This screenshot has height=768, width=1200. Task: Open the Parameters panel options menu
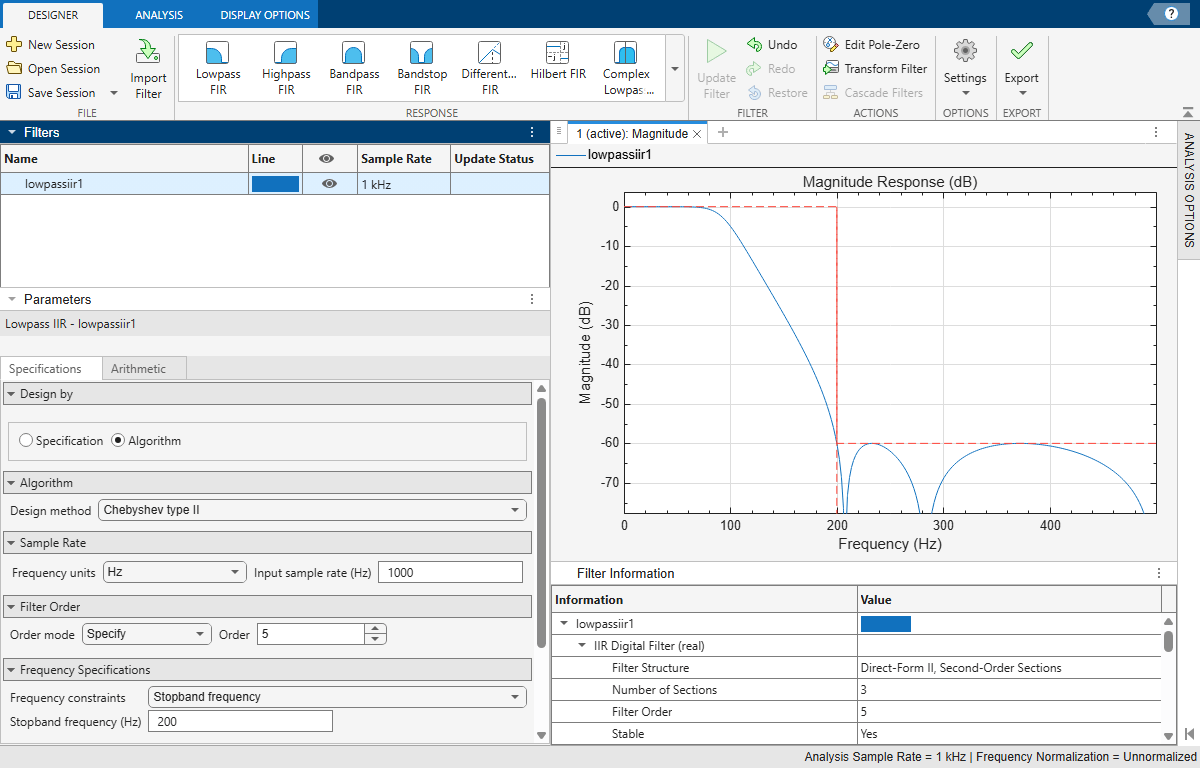click(x=532, y=299)
